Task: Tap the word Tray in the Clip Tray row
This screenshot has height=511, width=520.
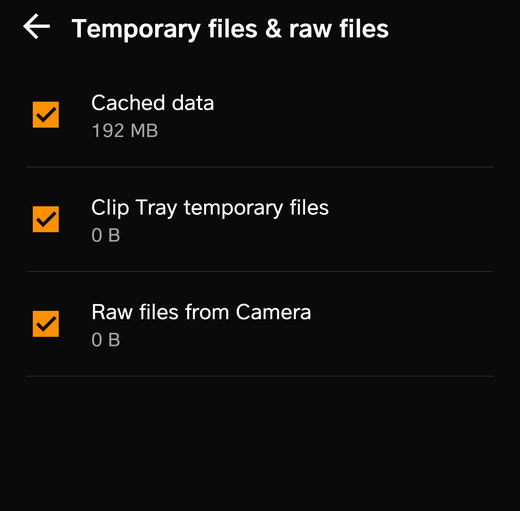Action: (156, 209)
